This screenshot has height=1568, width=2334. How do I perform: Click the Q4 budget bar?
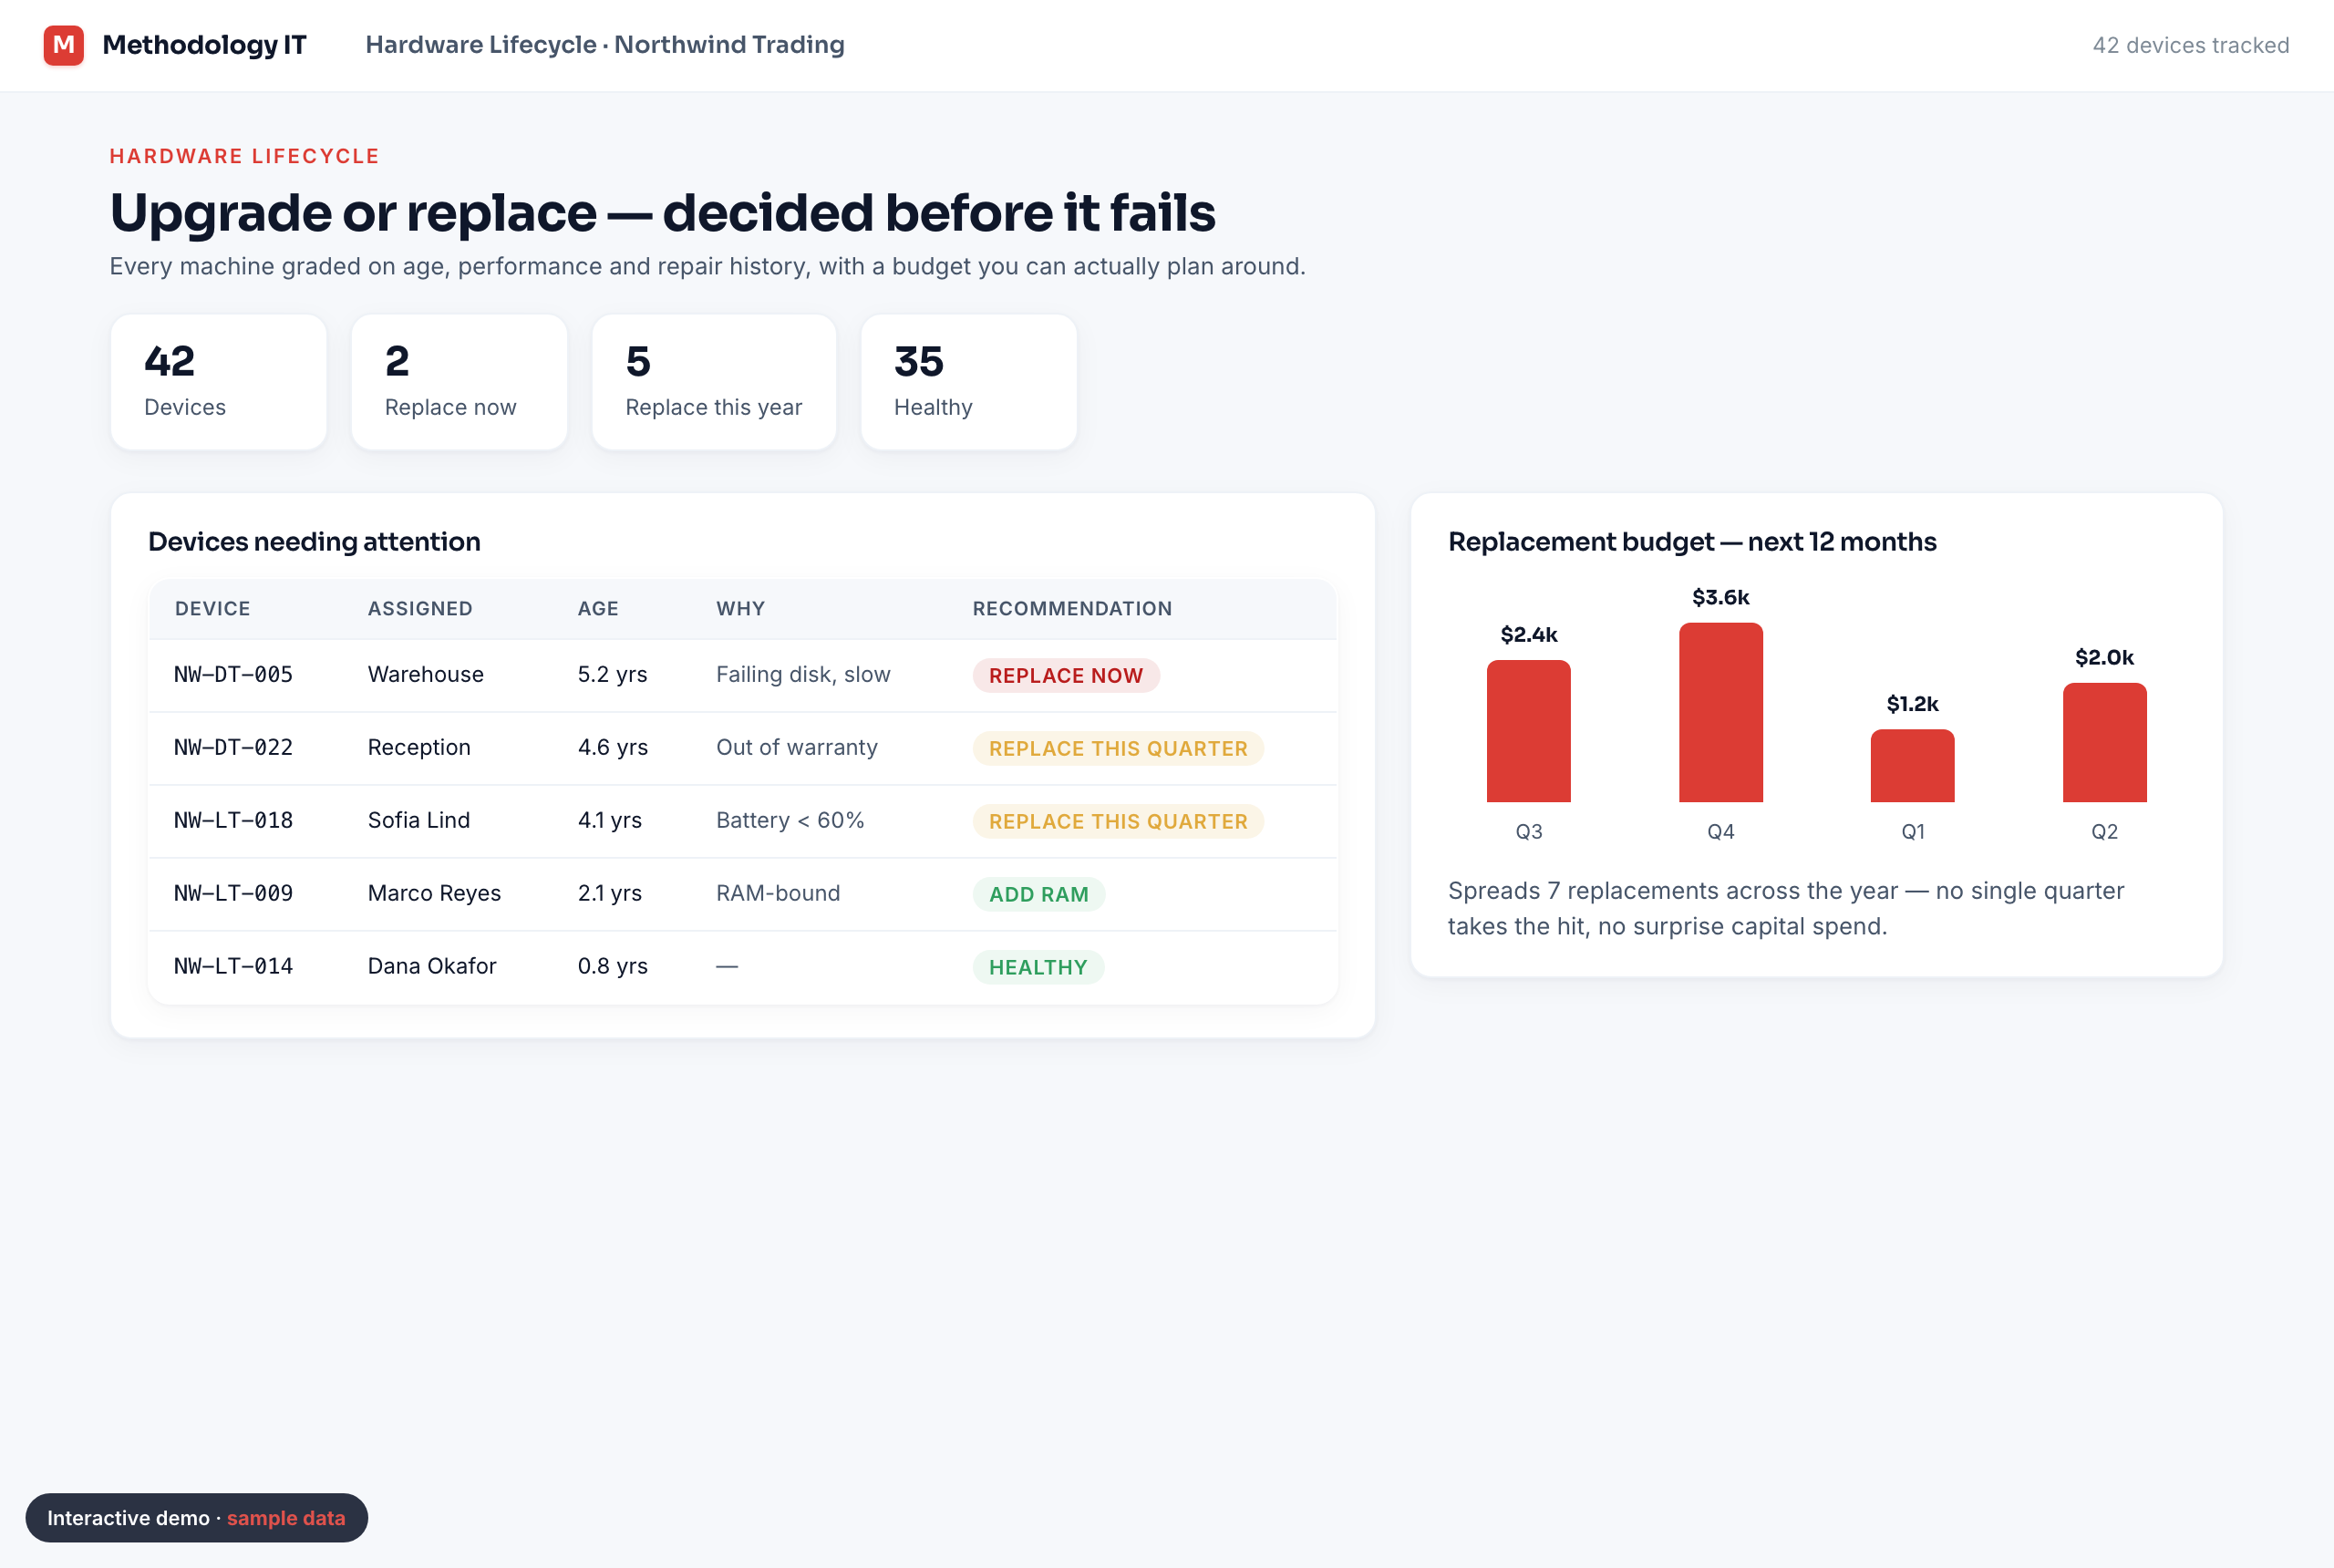point(1721,712)
